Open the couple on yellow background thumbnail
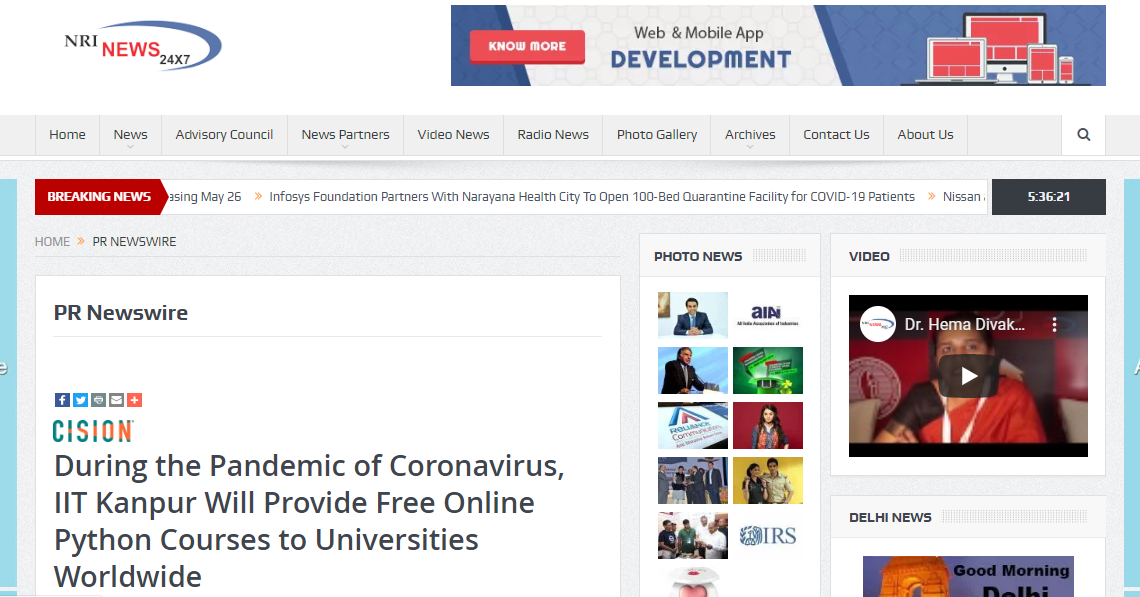The width and height of the screenshot is (1140, 597). [x=768, y=481]
